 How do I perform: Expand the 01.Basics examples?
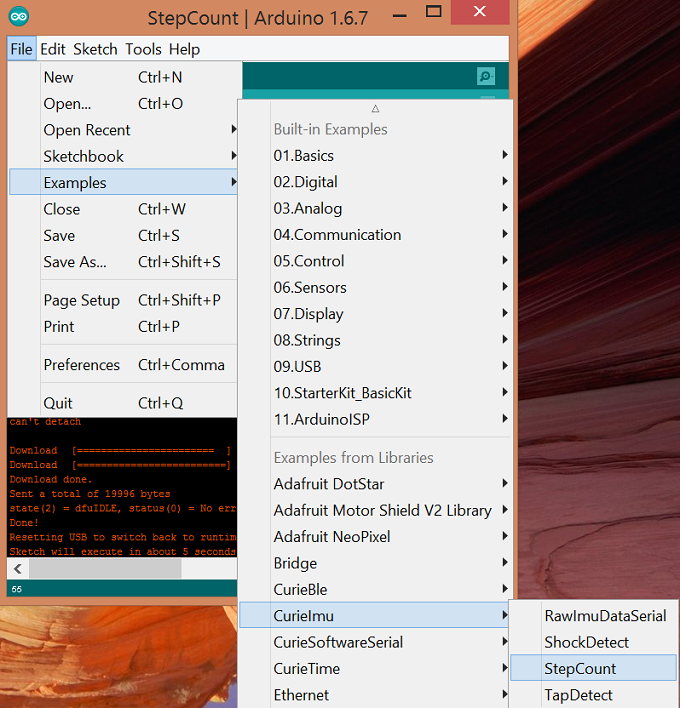point(376,156)
